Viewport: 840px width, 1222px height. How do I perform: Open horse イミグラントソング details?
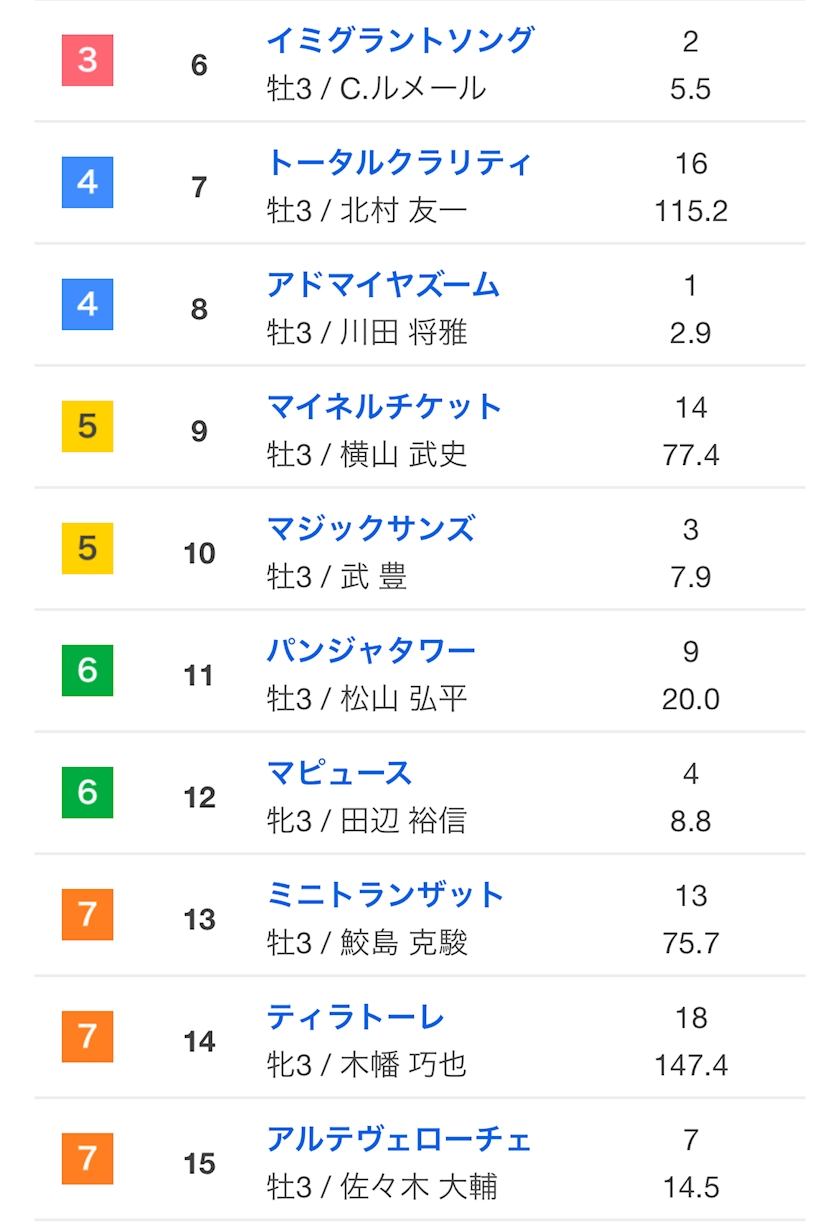[400, 41]
